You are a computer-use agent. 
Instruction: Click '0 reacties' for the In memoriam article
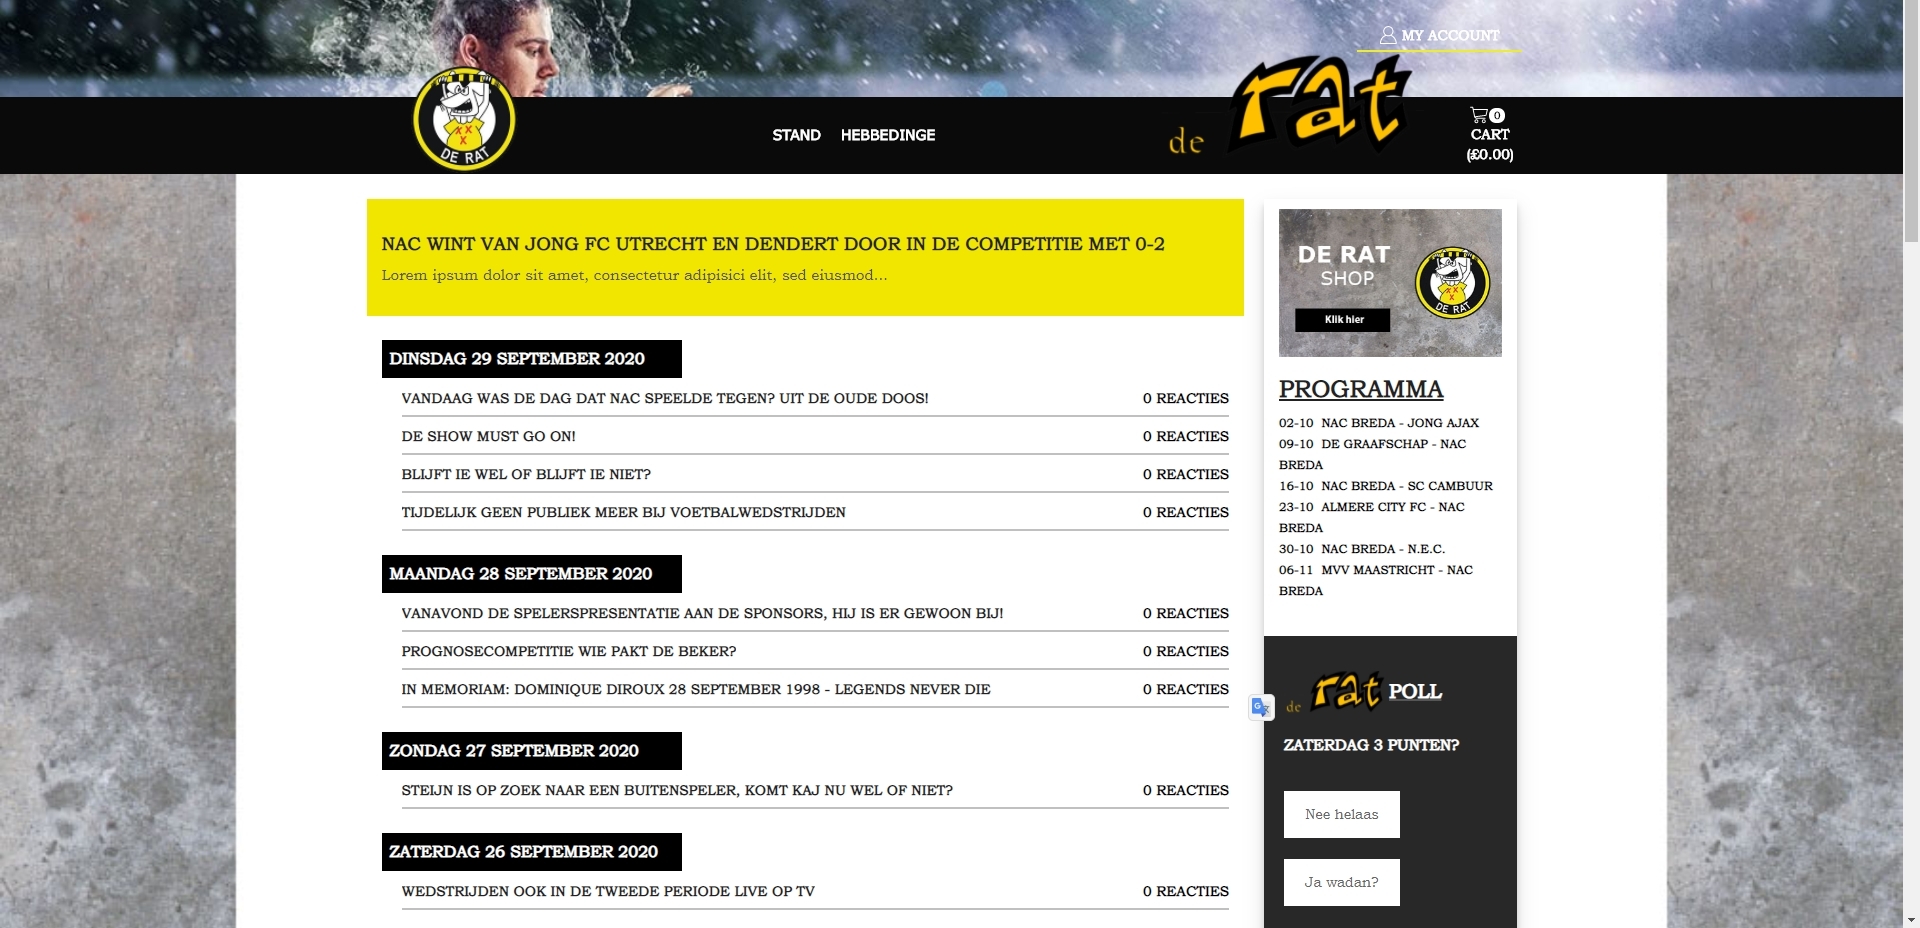tap(1186, 689)
